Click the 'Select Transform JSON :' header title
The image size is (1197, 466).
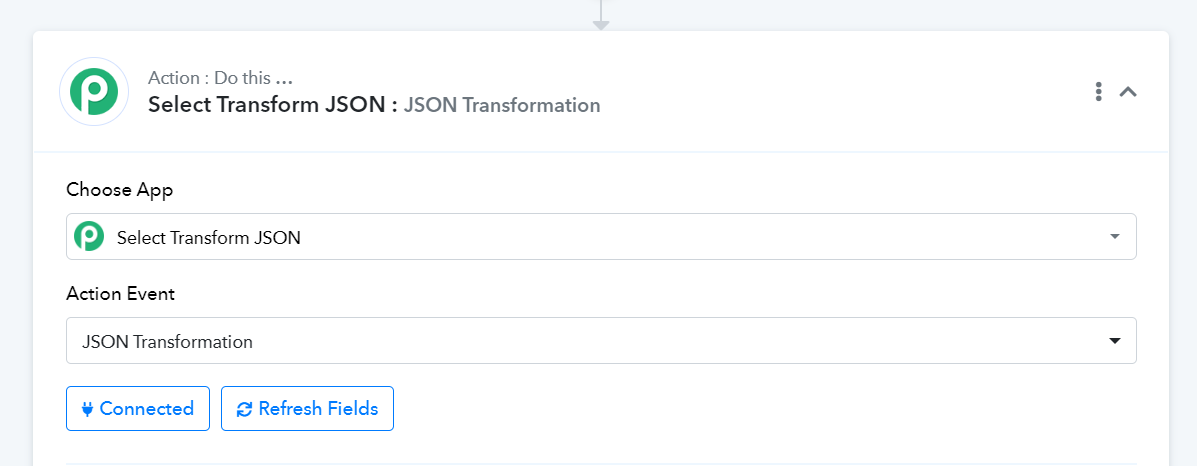click(x=273, y=105)
